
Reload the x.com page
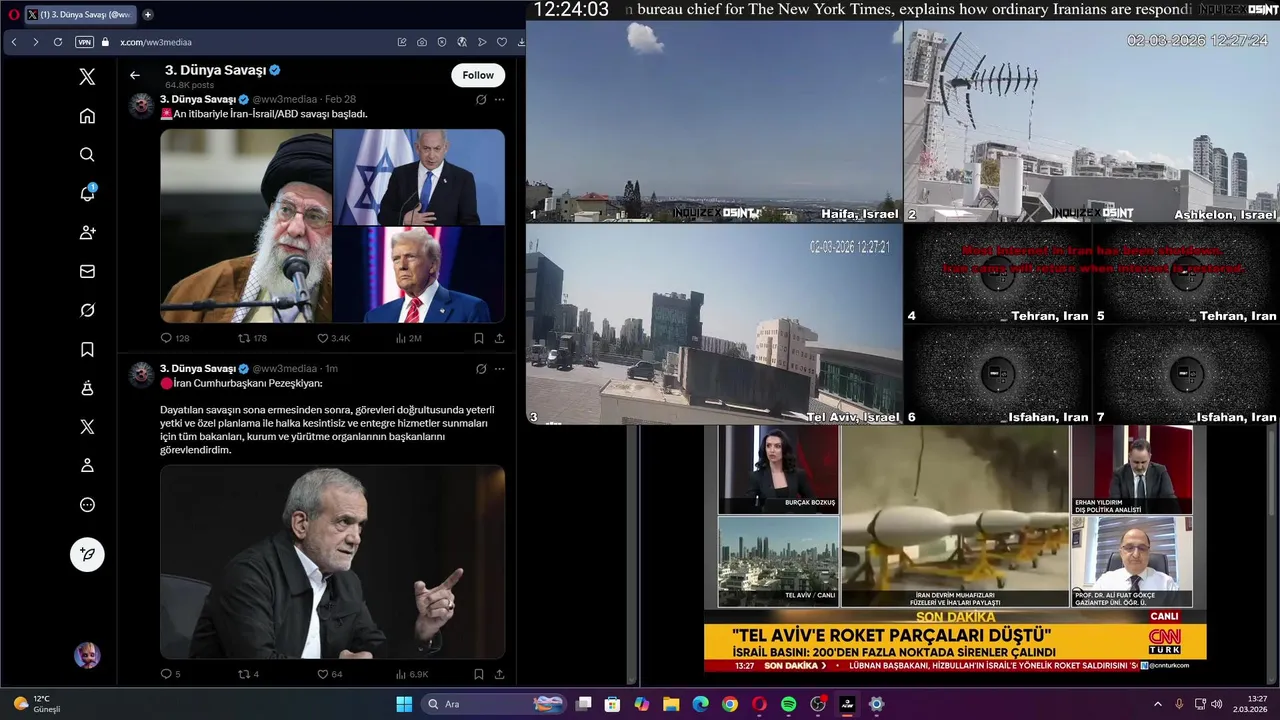(58, 42)
